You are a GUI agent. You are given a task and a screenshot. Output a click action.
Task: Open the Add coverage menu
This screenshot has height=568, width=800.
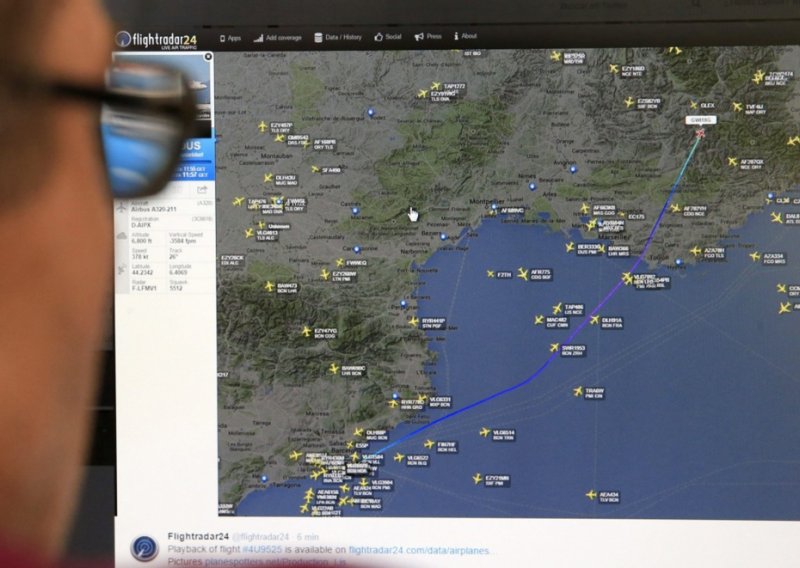(x=276, y=38)
